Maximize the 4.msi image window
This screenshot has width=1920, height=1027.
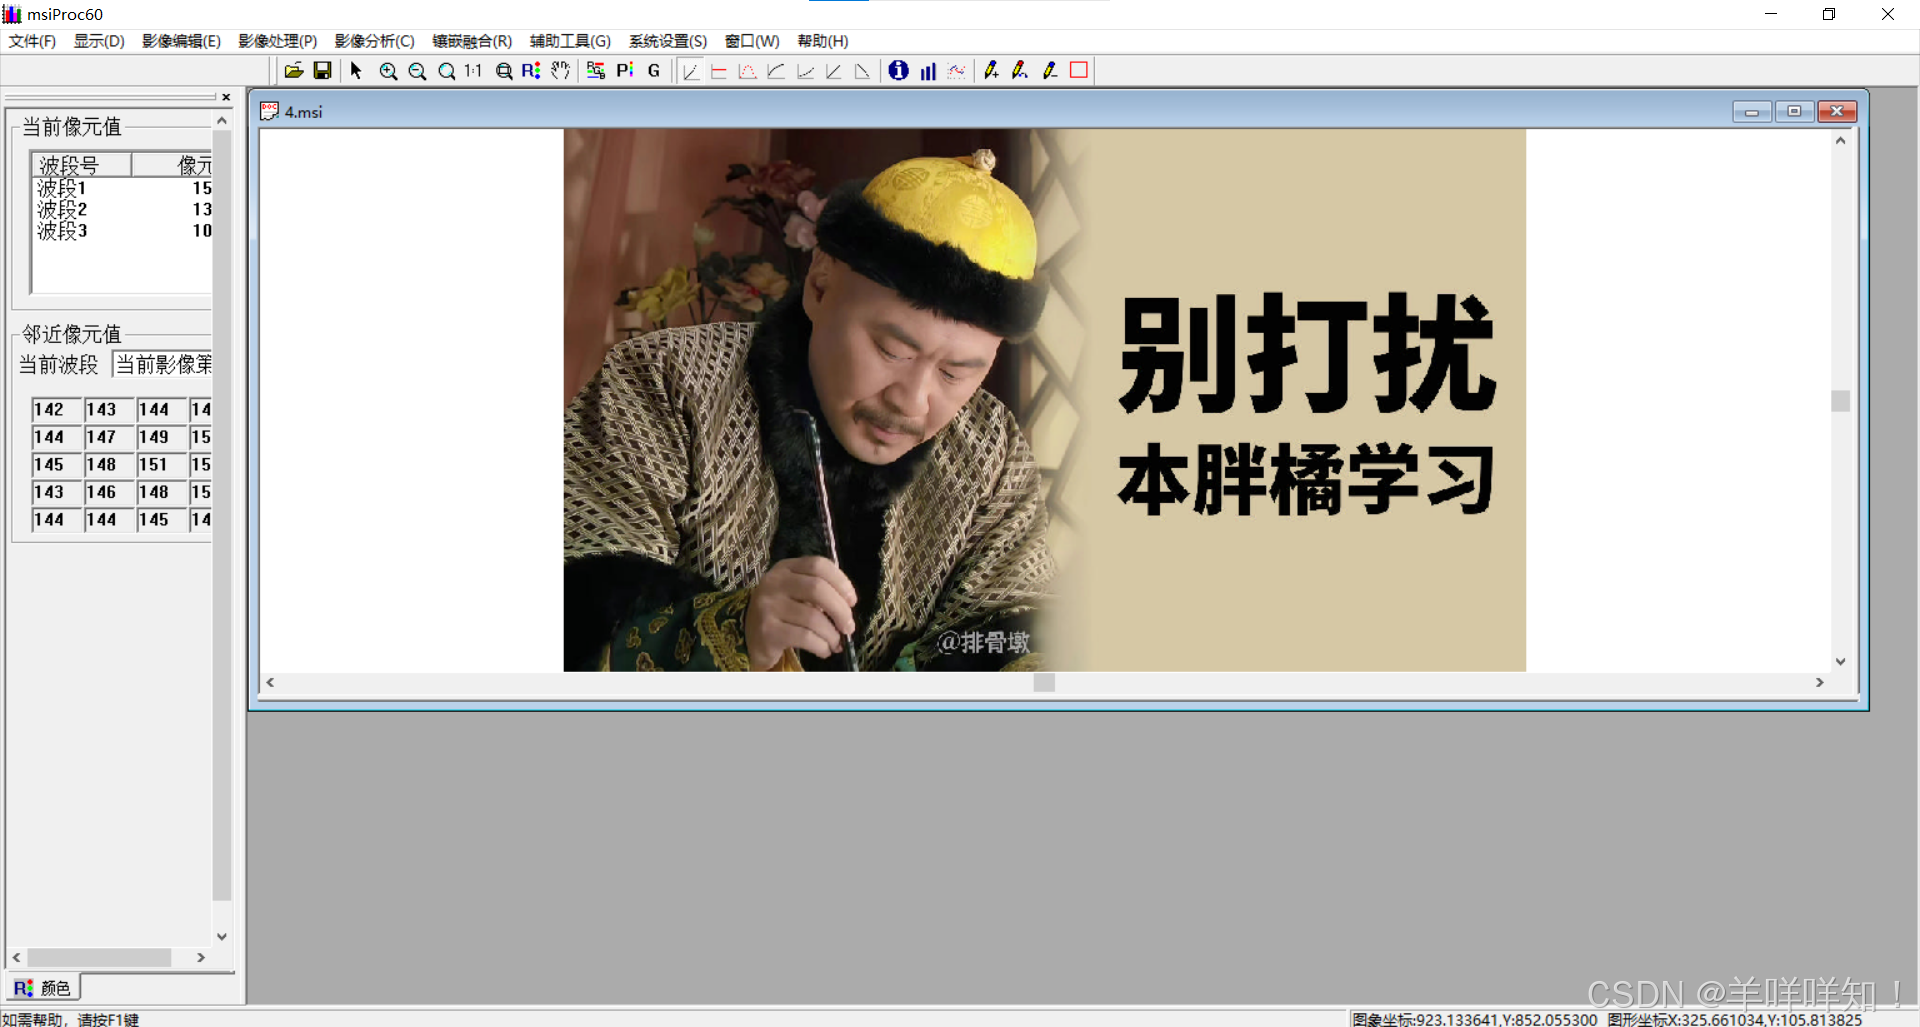[x=1794, y=112]
